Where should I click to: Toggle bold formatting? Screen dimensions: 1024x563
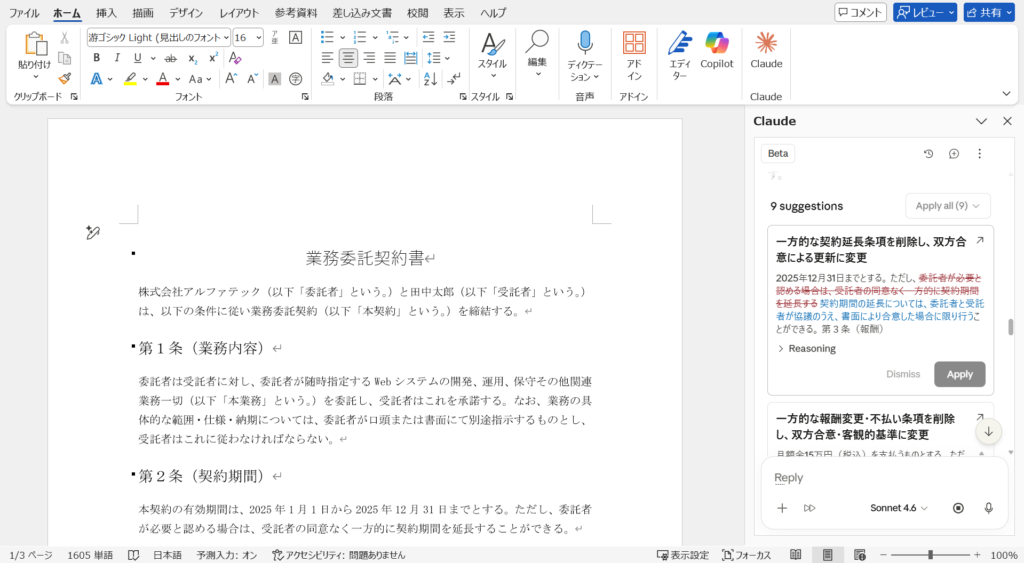[x=96, y=58]
